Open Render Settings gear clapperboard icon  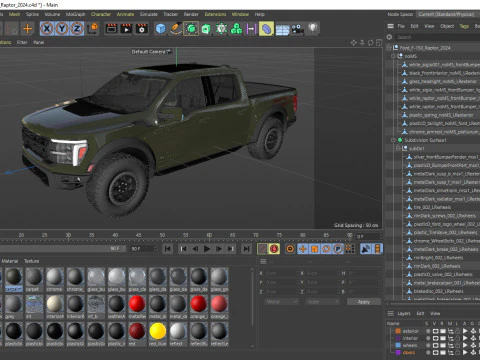tap(141, 29)
